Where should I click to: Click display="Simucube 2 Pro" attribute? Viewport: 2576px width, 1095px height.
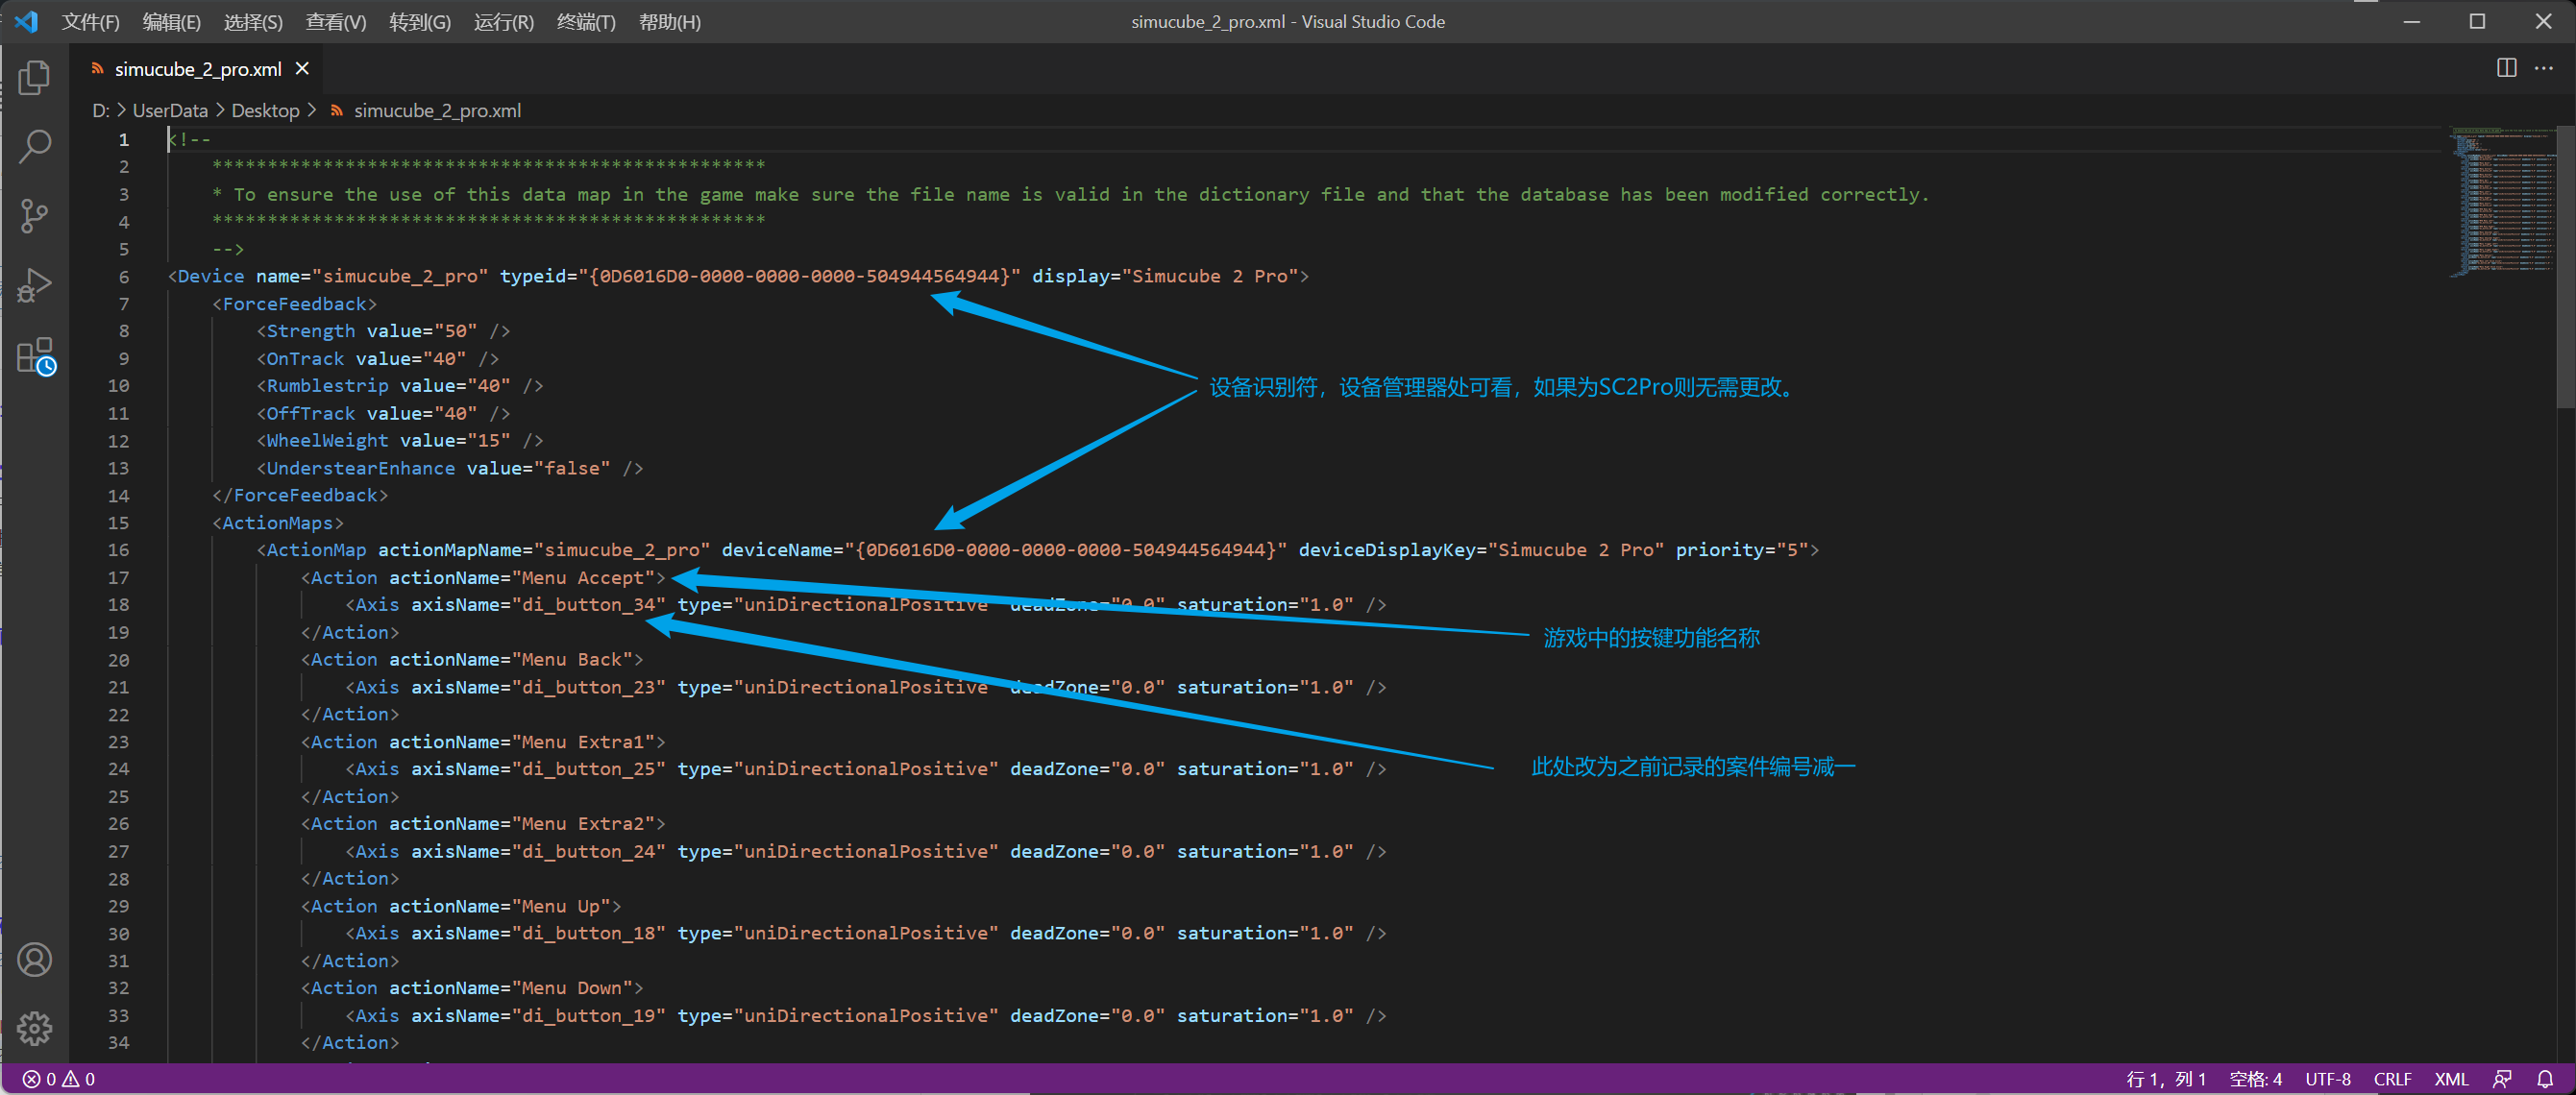click(x=1165, y=276)
